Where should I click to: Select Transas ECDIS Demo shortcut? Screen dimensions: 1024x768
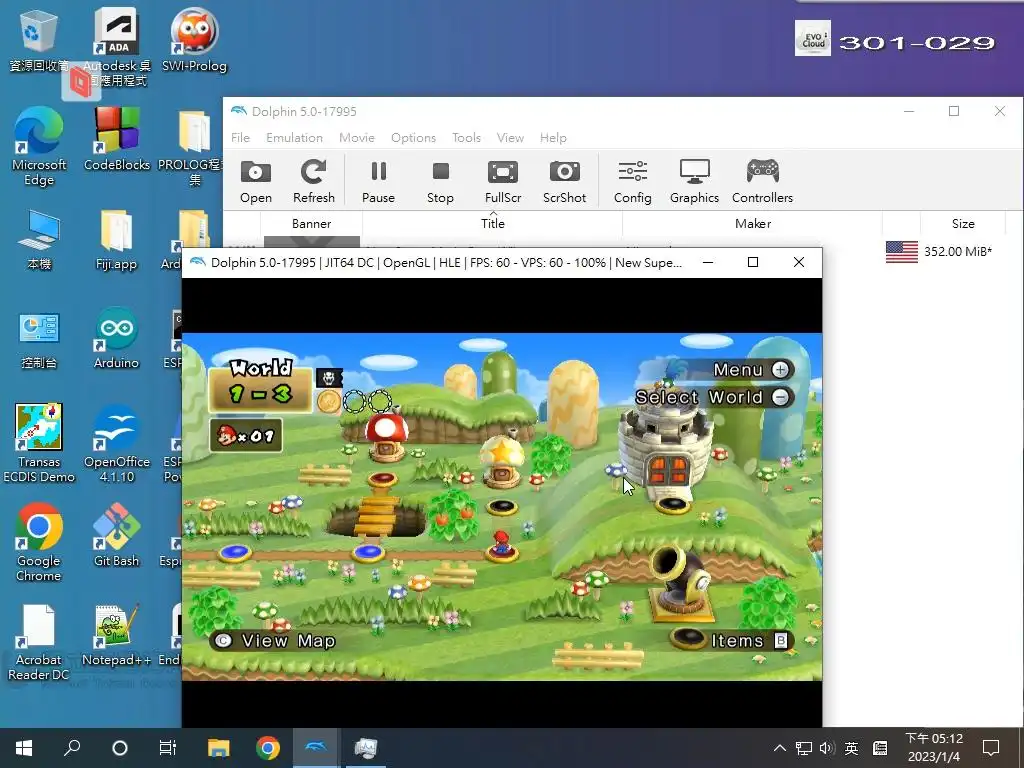click(x=39, y=443)
